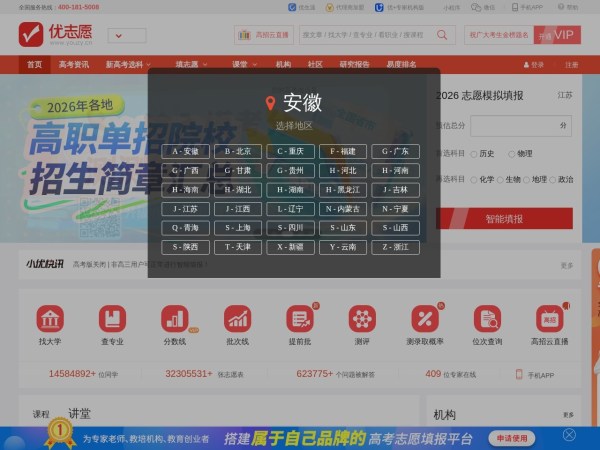Check the 化学 subject option
600x450 pixels.
point(474,180)
